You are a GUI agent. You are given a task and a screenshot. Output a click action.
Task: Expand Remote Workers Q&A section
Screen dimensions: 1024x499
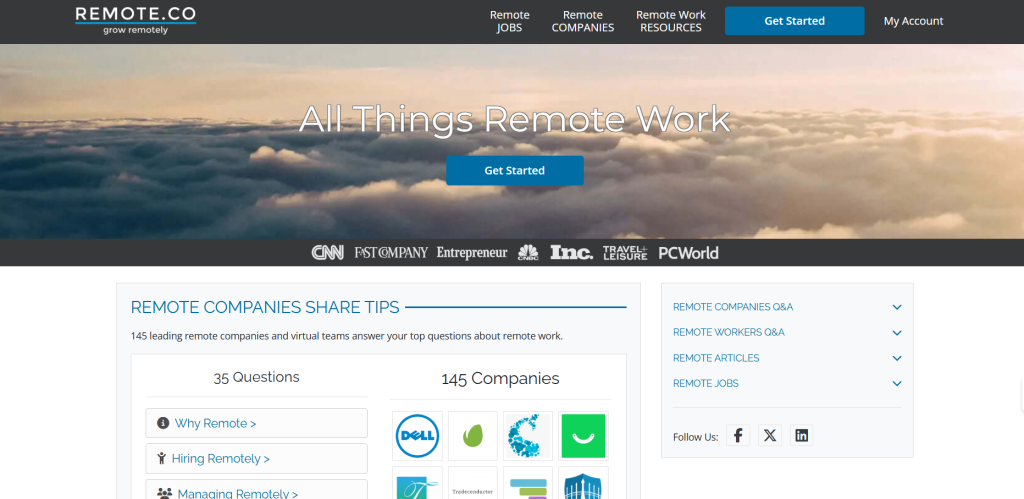click(787, 332)
